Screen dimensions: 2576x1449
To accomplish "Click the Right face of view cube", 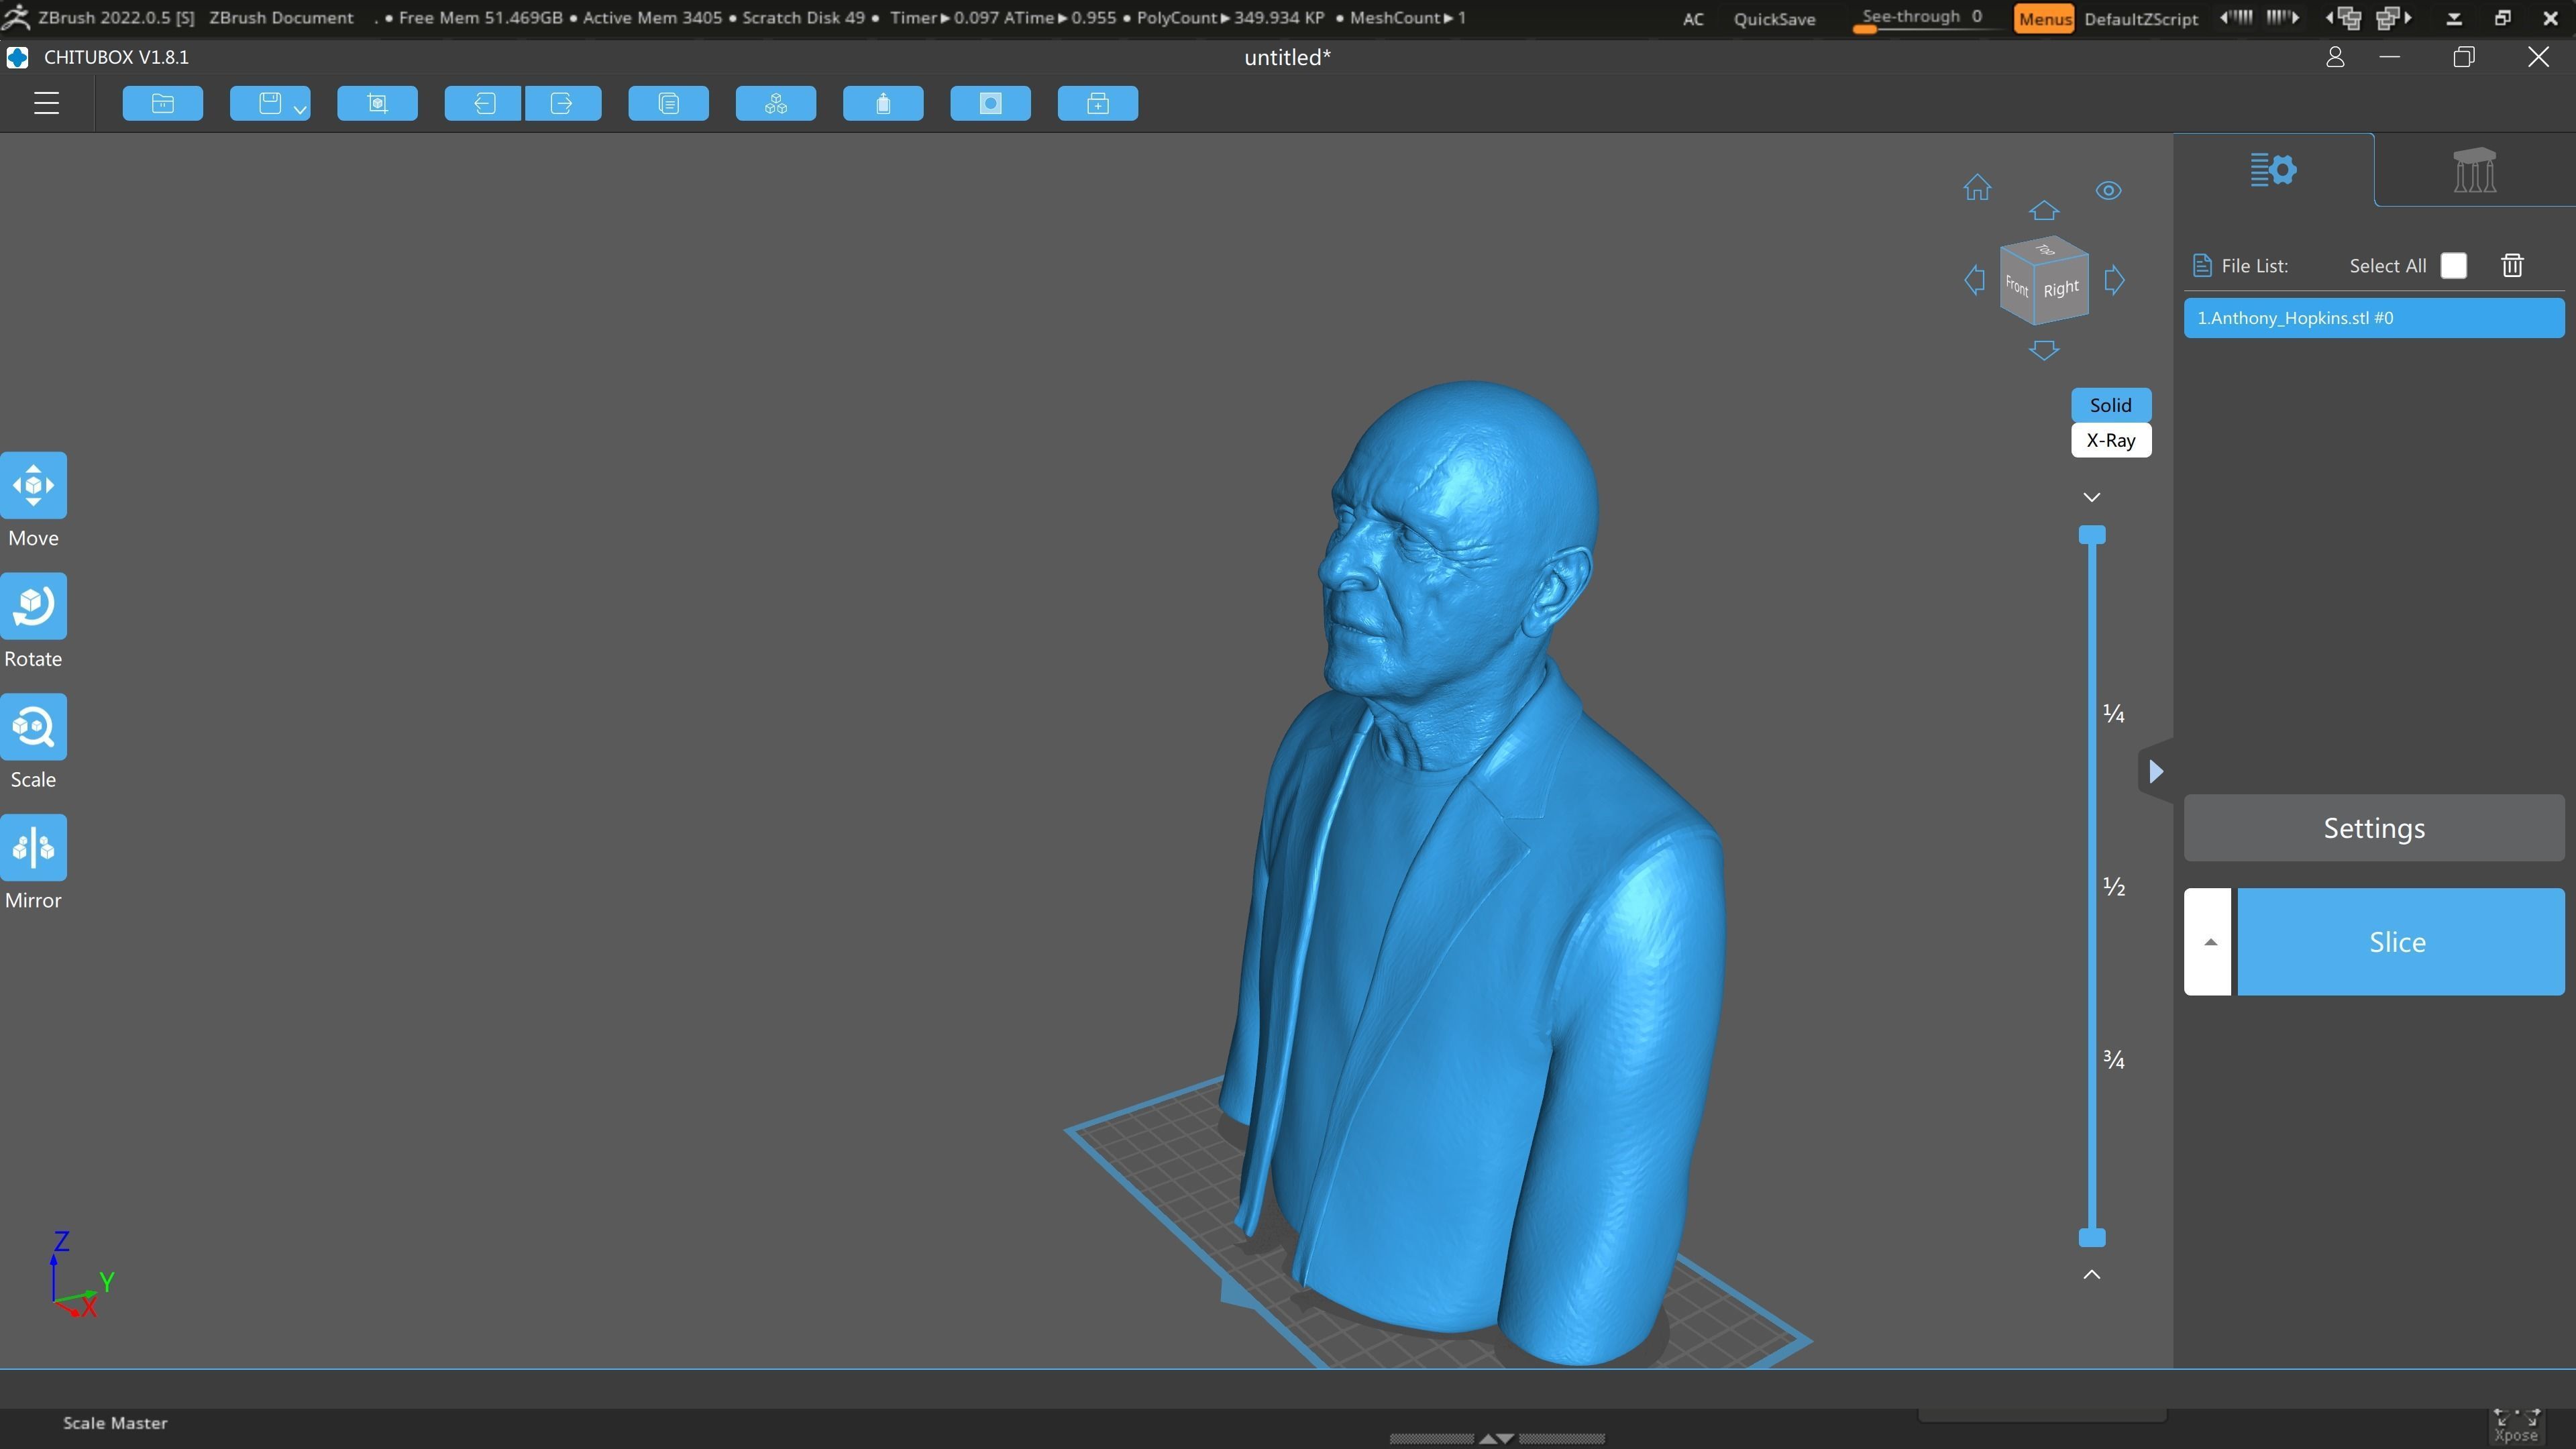I will tap(2061, 289).
